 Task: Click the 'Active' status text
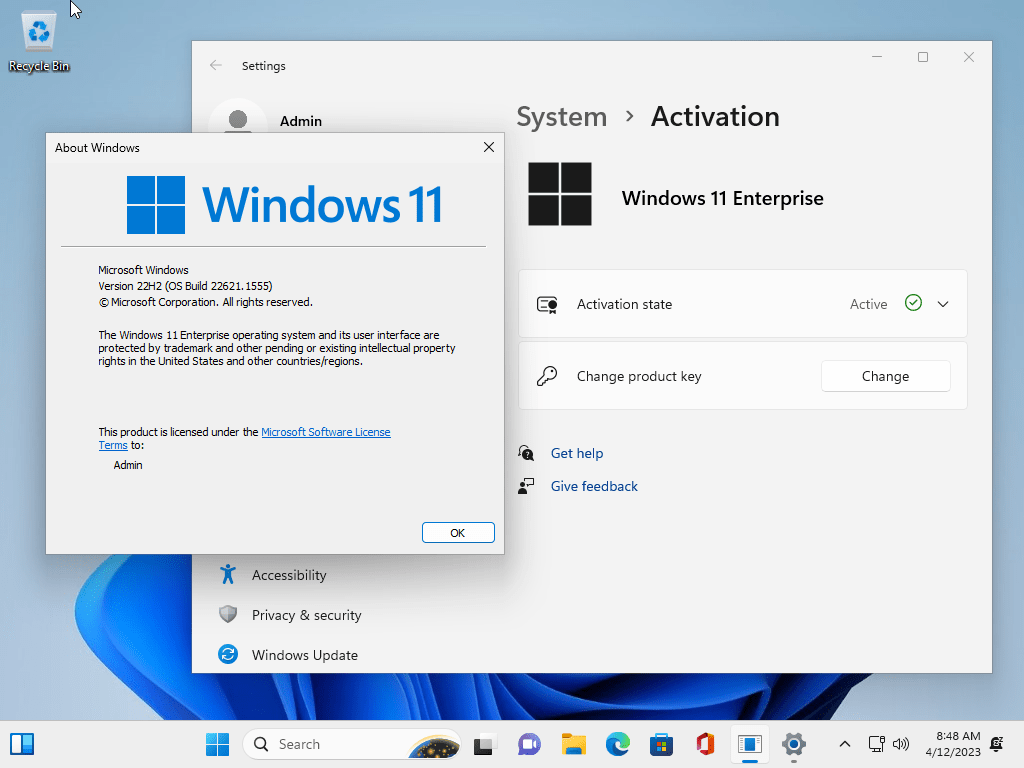[868, 304]
